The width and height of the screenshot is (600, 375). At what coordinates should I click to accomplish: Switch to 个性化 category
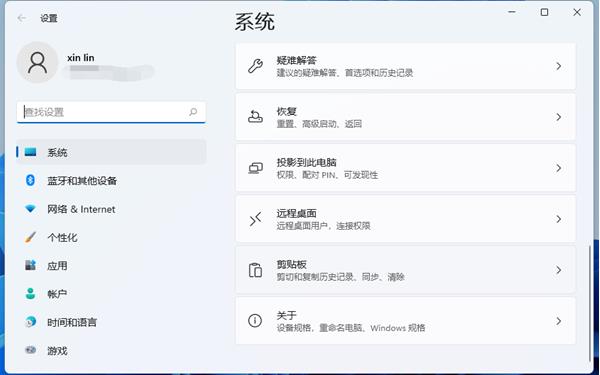pos(111,237)
